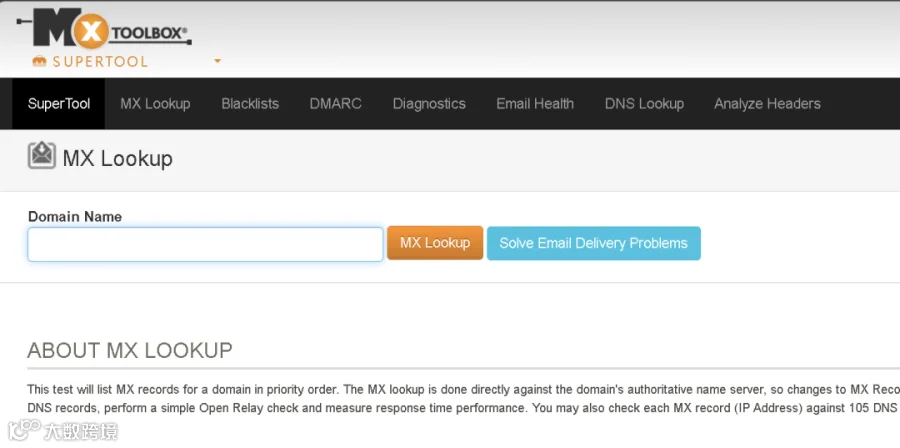The height and width of the screenshot is (448, 900).
Task: Open the MX Lookup nav tab
Action: (x=155, y=104)
